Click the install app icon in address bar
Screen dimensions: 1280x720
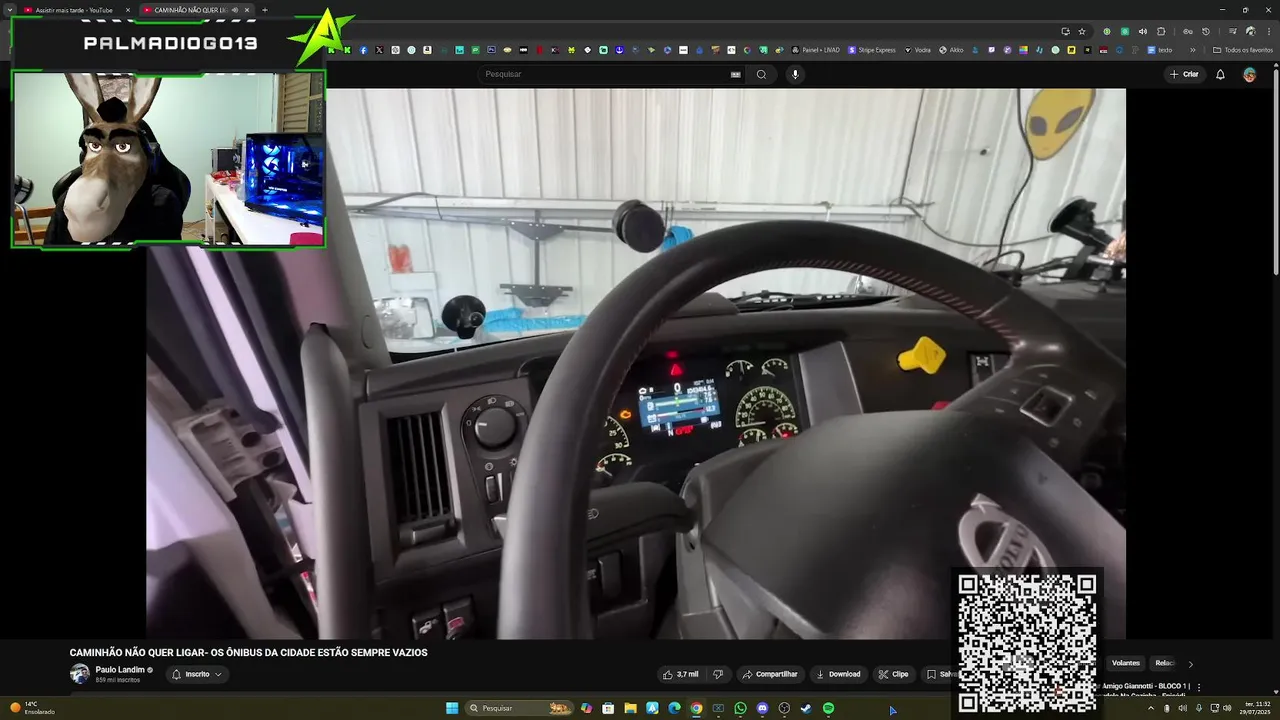(1065, 32)
